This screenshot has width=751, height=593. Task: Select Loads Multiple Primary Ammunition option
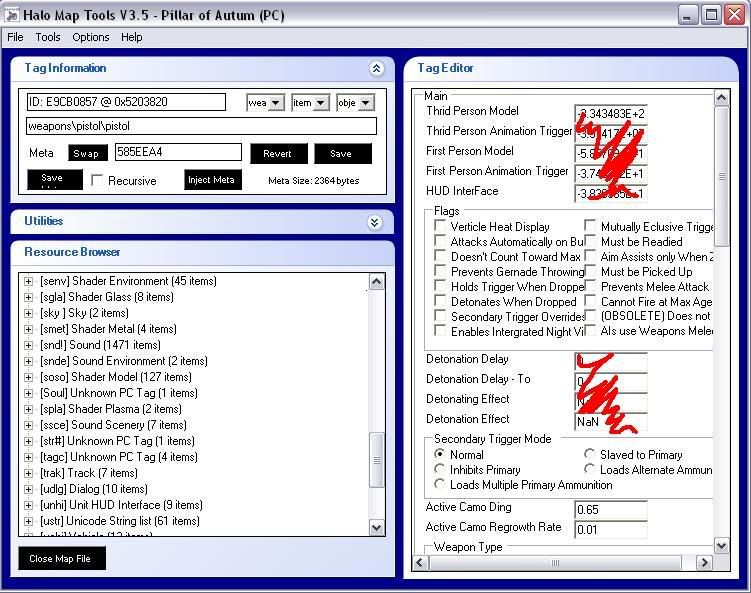pyautogui.click(x=439, y=484)
